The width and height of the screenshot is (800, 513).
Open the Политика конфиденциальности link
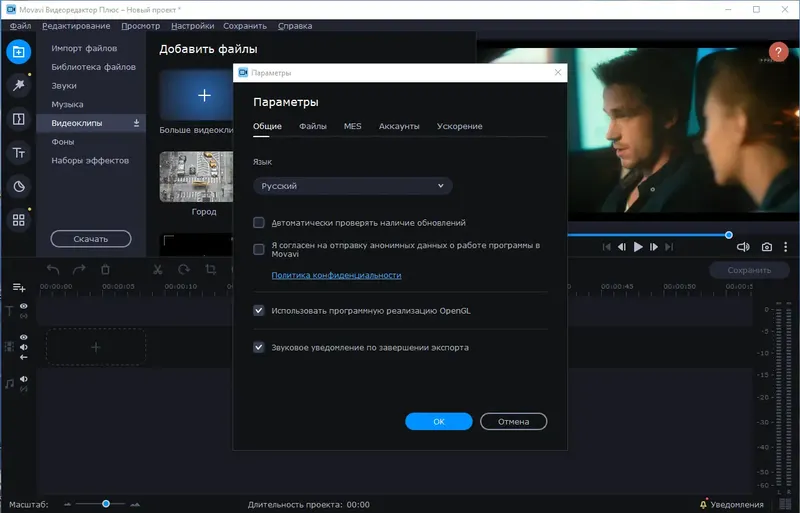[x=336, y=275]
